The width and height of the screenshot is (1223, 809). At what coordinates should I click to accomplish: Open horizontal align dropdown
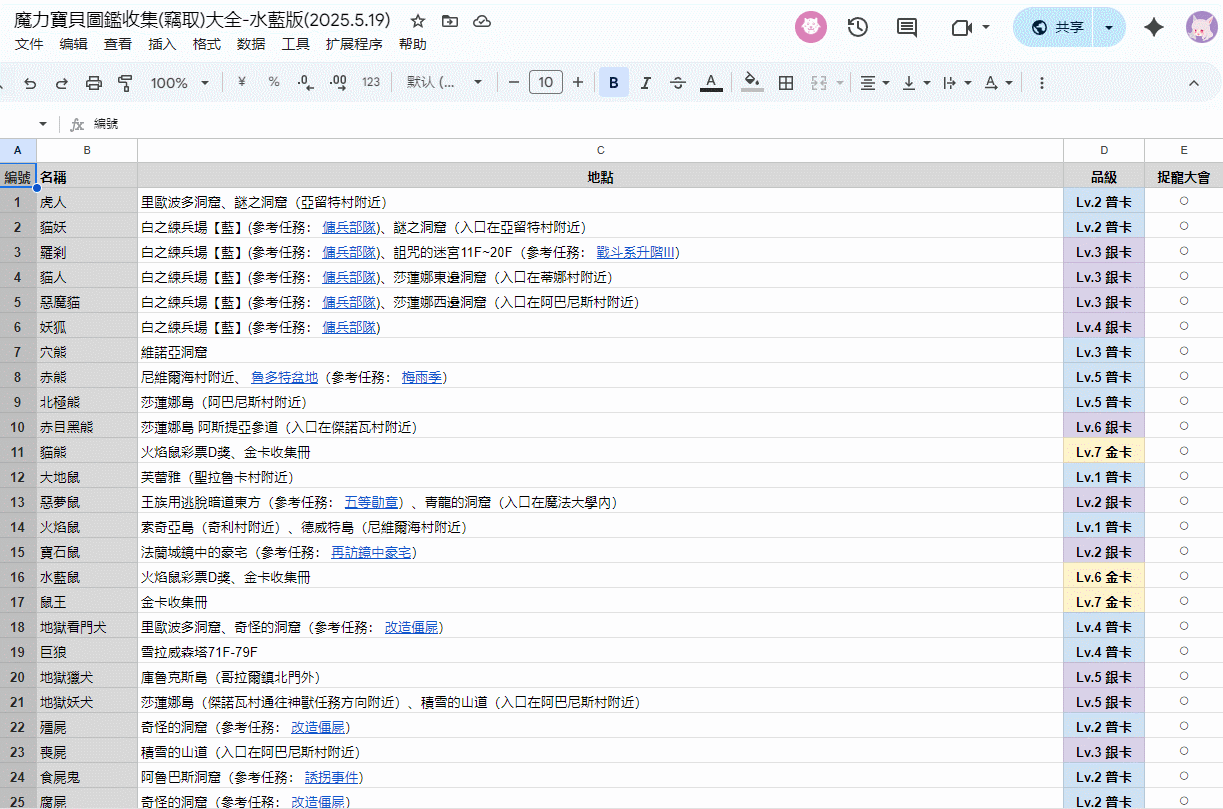click(x=875, y=83)
